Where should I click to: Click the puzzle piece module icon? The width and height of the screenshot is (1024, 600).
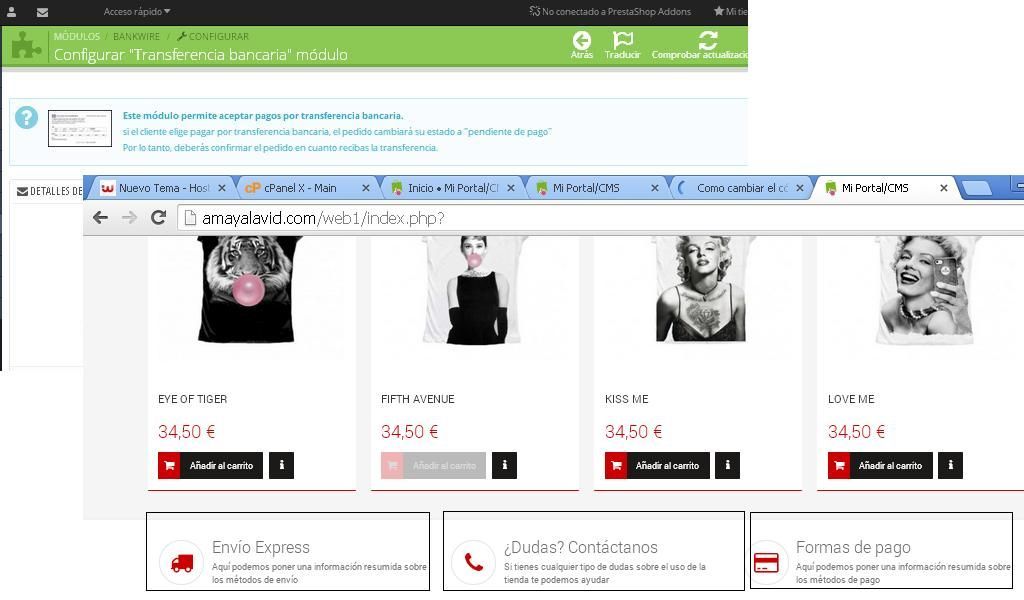coord(26,46)
